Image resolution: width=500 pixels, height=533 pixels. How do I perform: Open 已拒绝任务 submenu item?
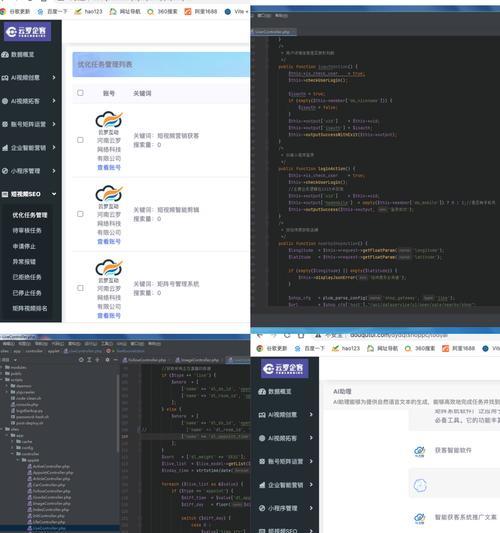(27, 277)
